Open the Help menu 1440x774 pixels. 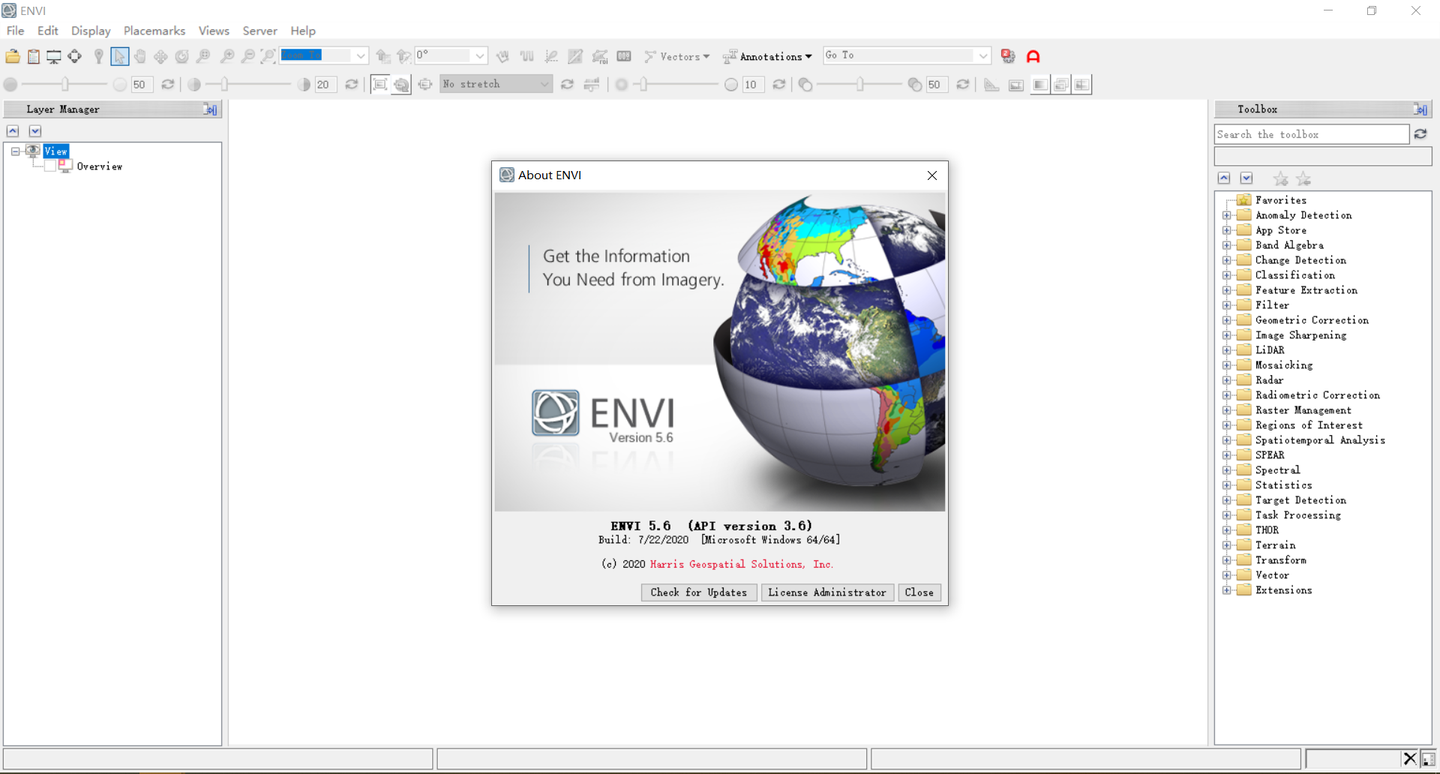(303, 31)
